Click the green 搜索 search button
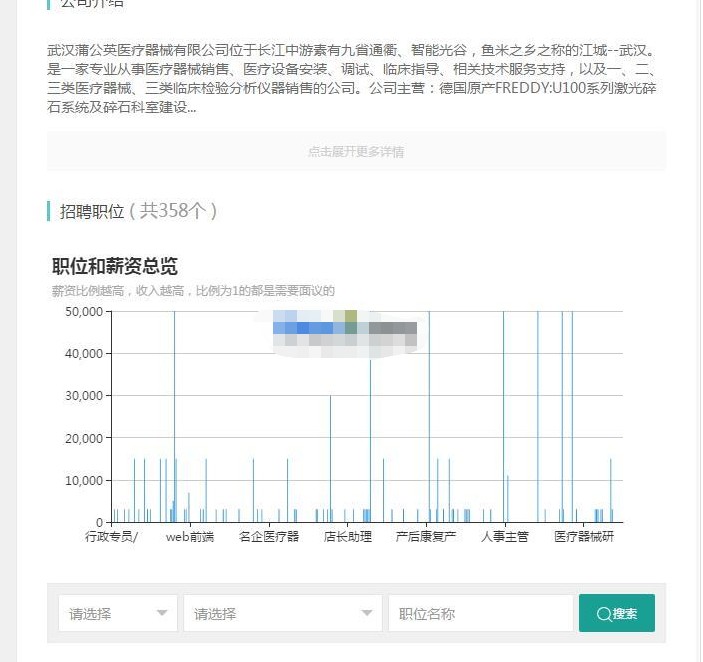The width and height of the screenshot is (703, 662). pyautogui.click(x=617, y=613)
